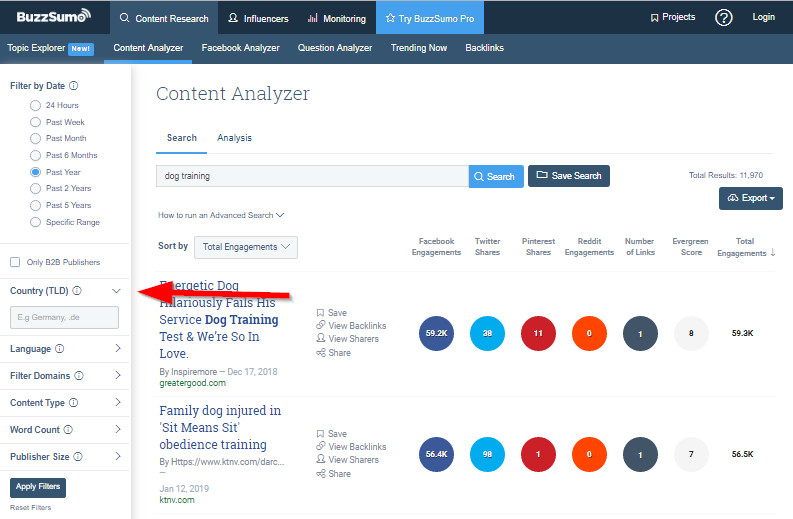Click the Filter by Date info icon
Image resolution: width=793 pixels, height=519 pixels.
click(x=74, y=85)
